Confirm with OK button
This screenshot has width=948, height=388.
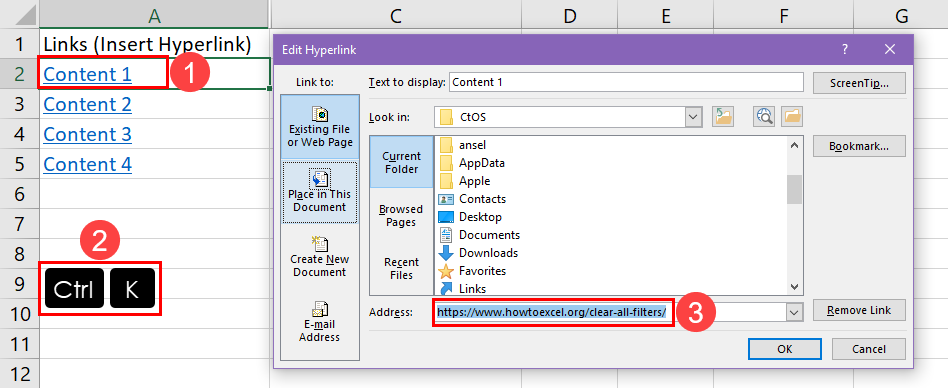click(x=785, y=349)
